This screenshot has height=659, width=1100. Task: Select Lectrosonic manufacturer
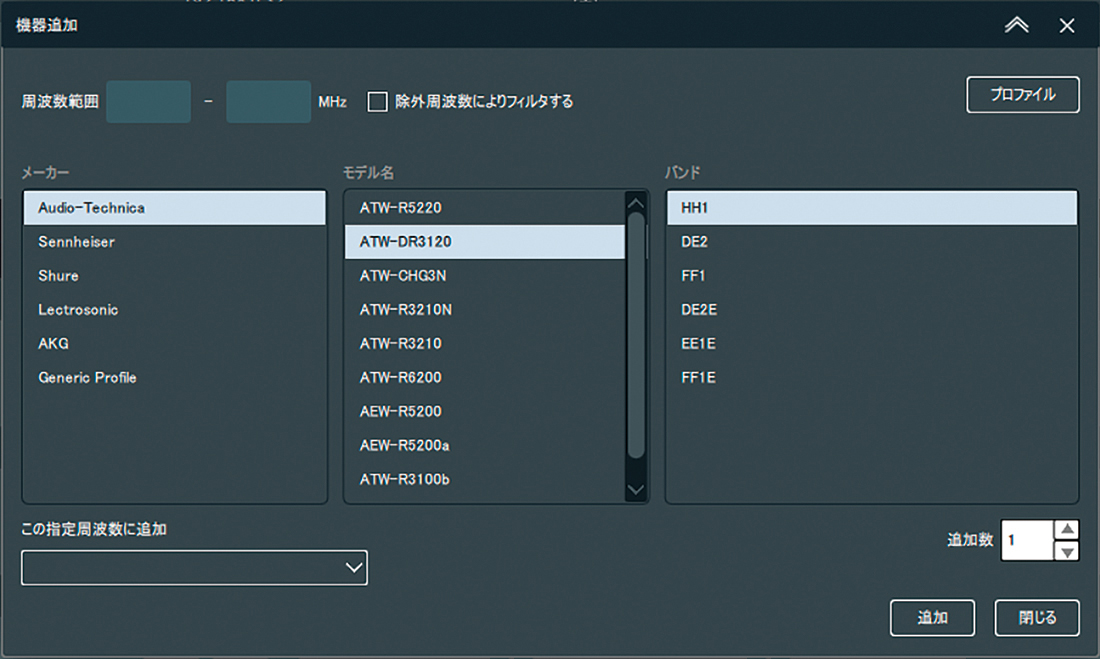pos(175,309)
